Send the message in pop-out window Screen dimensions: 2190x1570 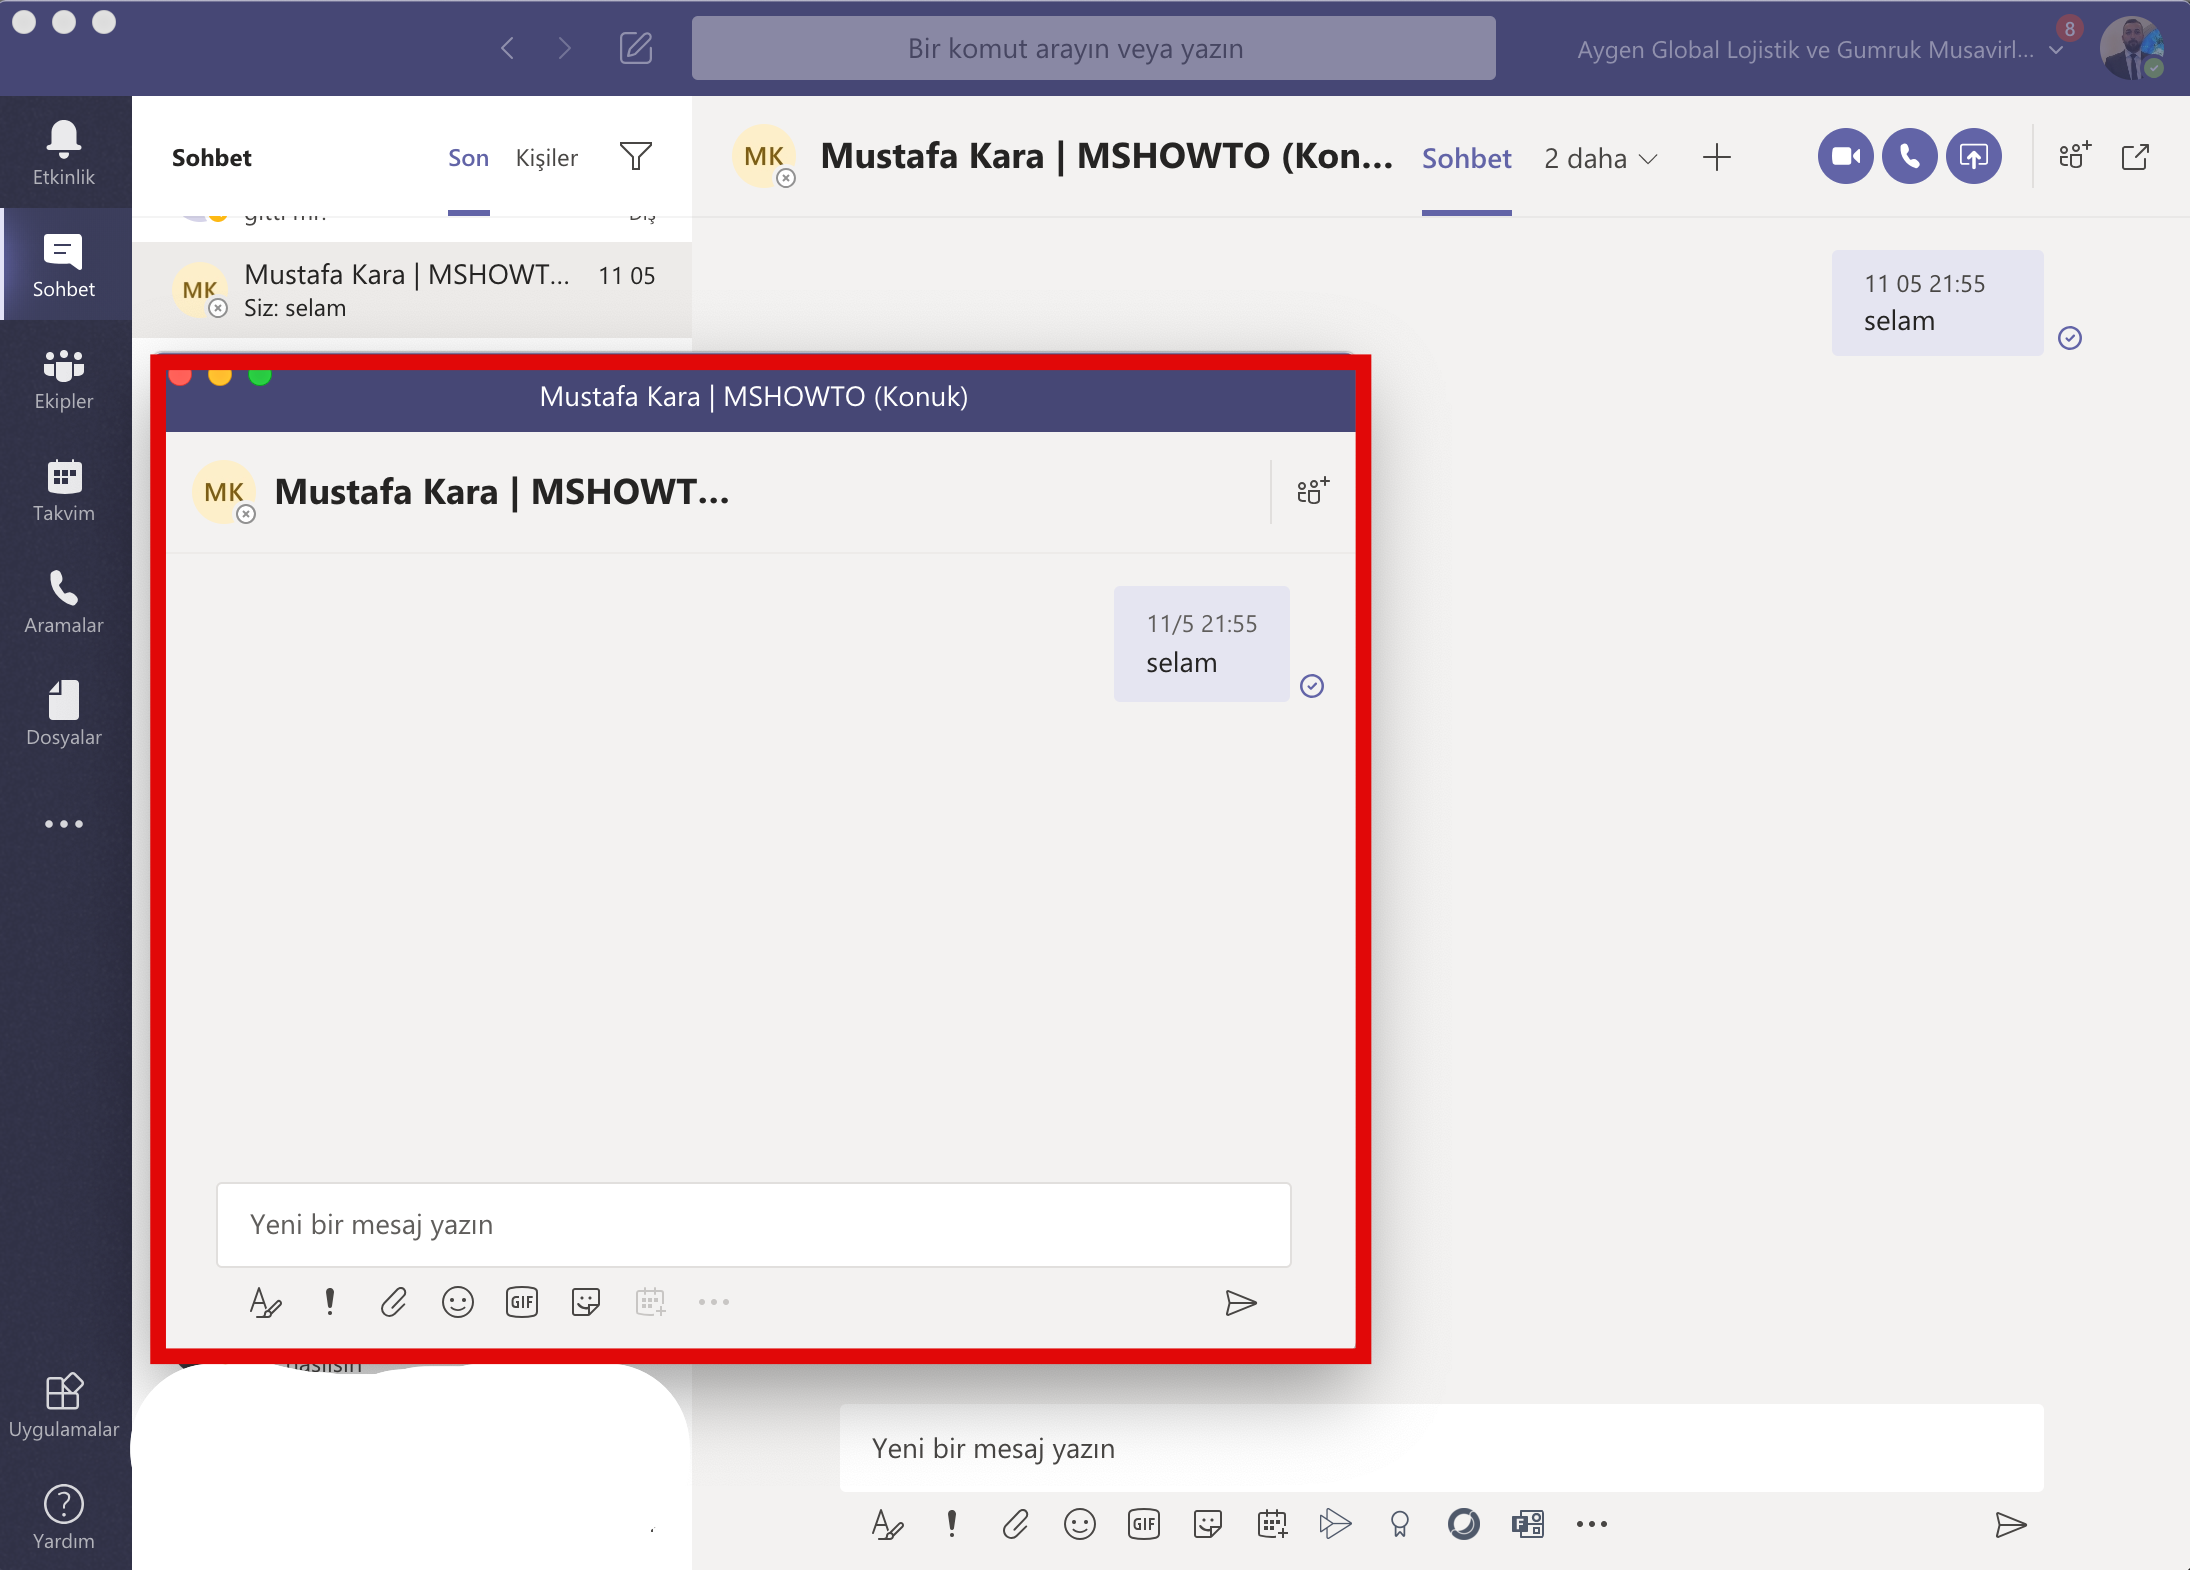[x=1240, y=1303]
